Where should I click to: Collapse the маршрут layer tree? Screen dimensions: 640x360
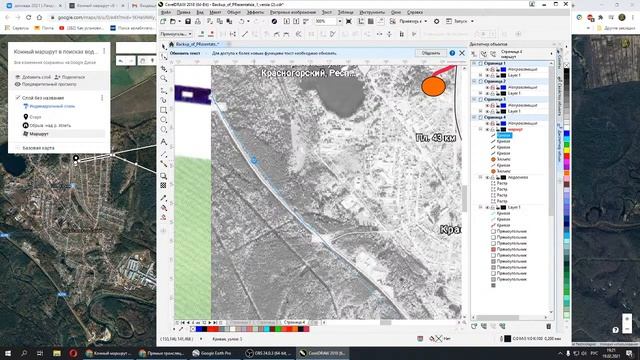[480, 129]
